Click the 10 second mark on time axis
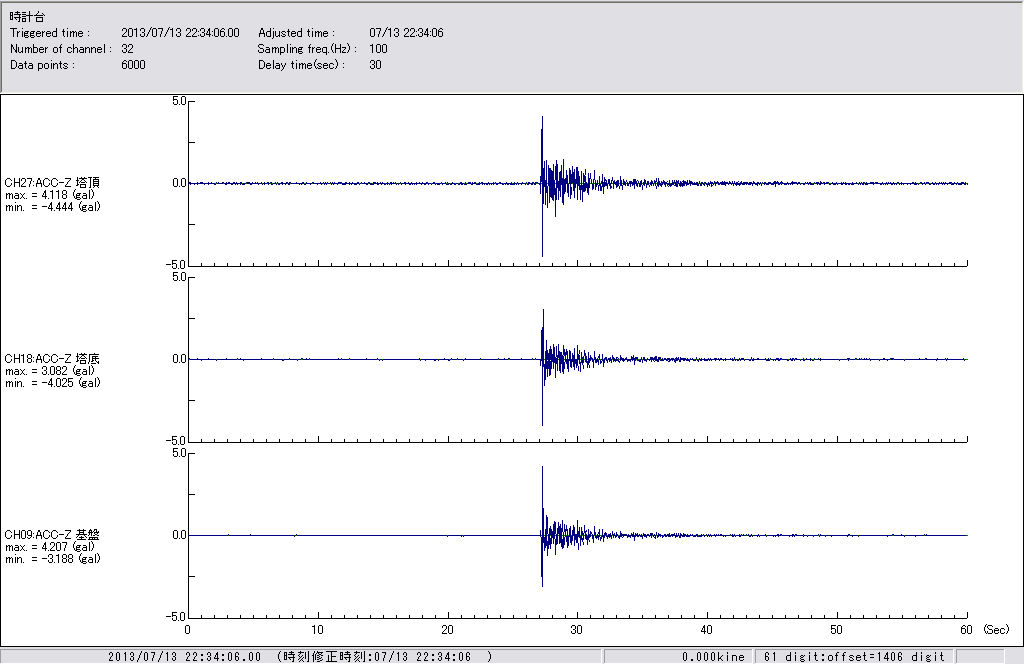This screenshot has height=664, width=1024. (317, 630)
